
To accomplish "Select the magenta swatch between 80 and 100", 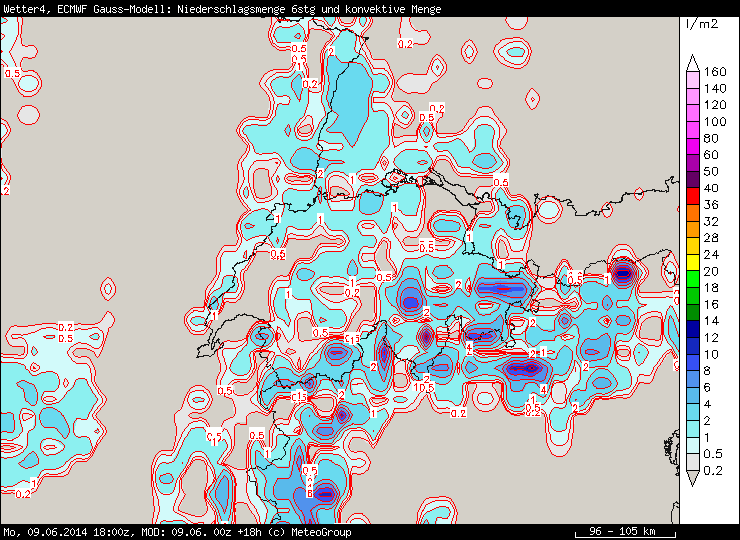I will tap(693, 129).
